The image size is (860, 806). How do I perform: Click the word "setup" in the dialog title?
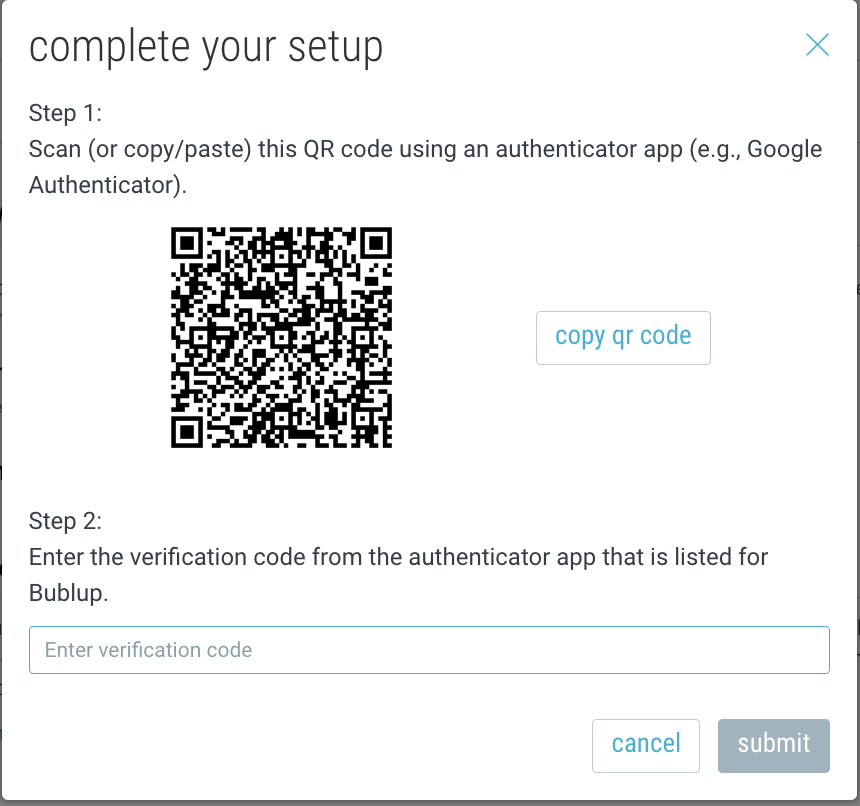click(336, 48)
